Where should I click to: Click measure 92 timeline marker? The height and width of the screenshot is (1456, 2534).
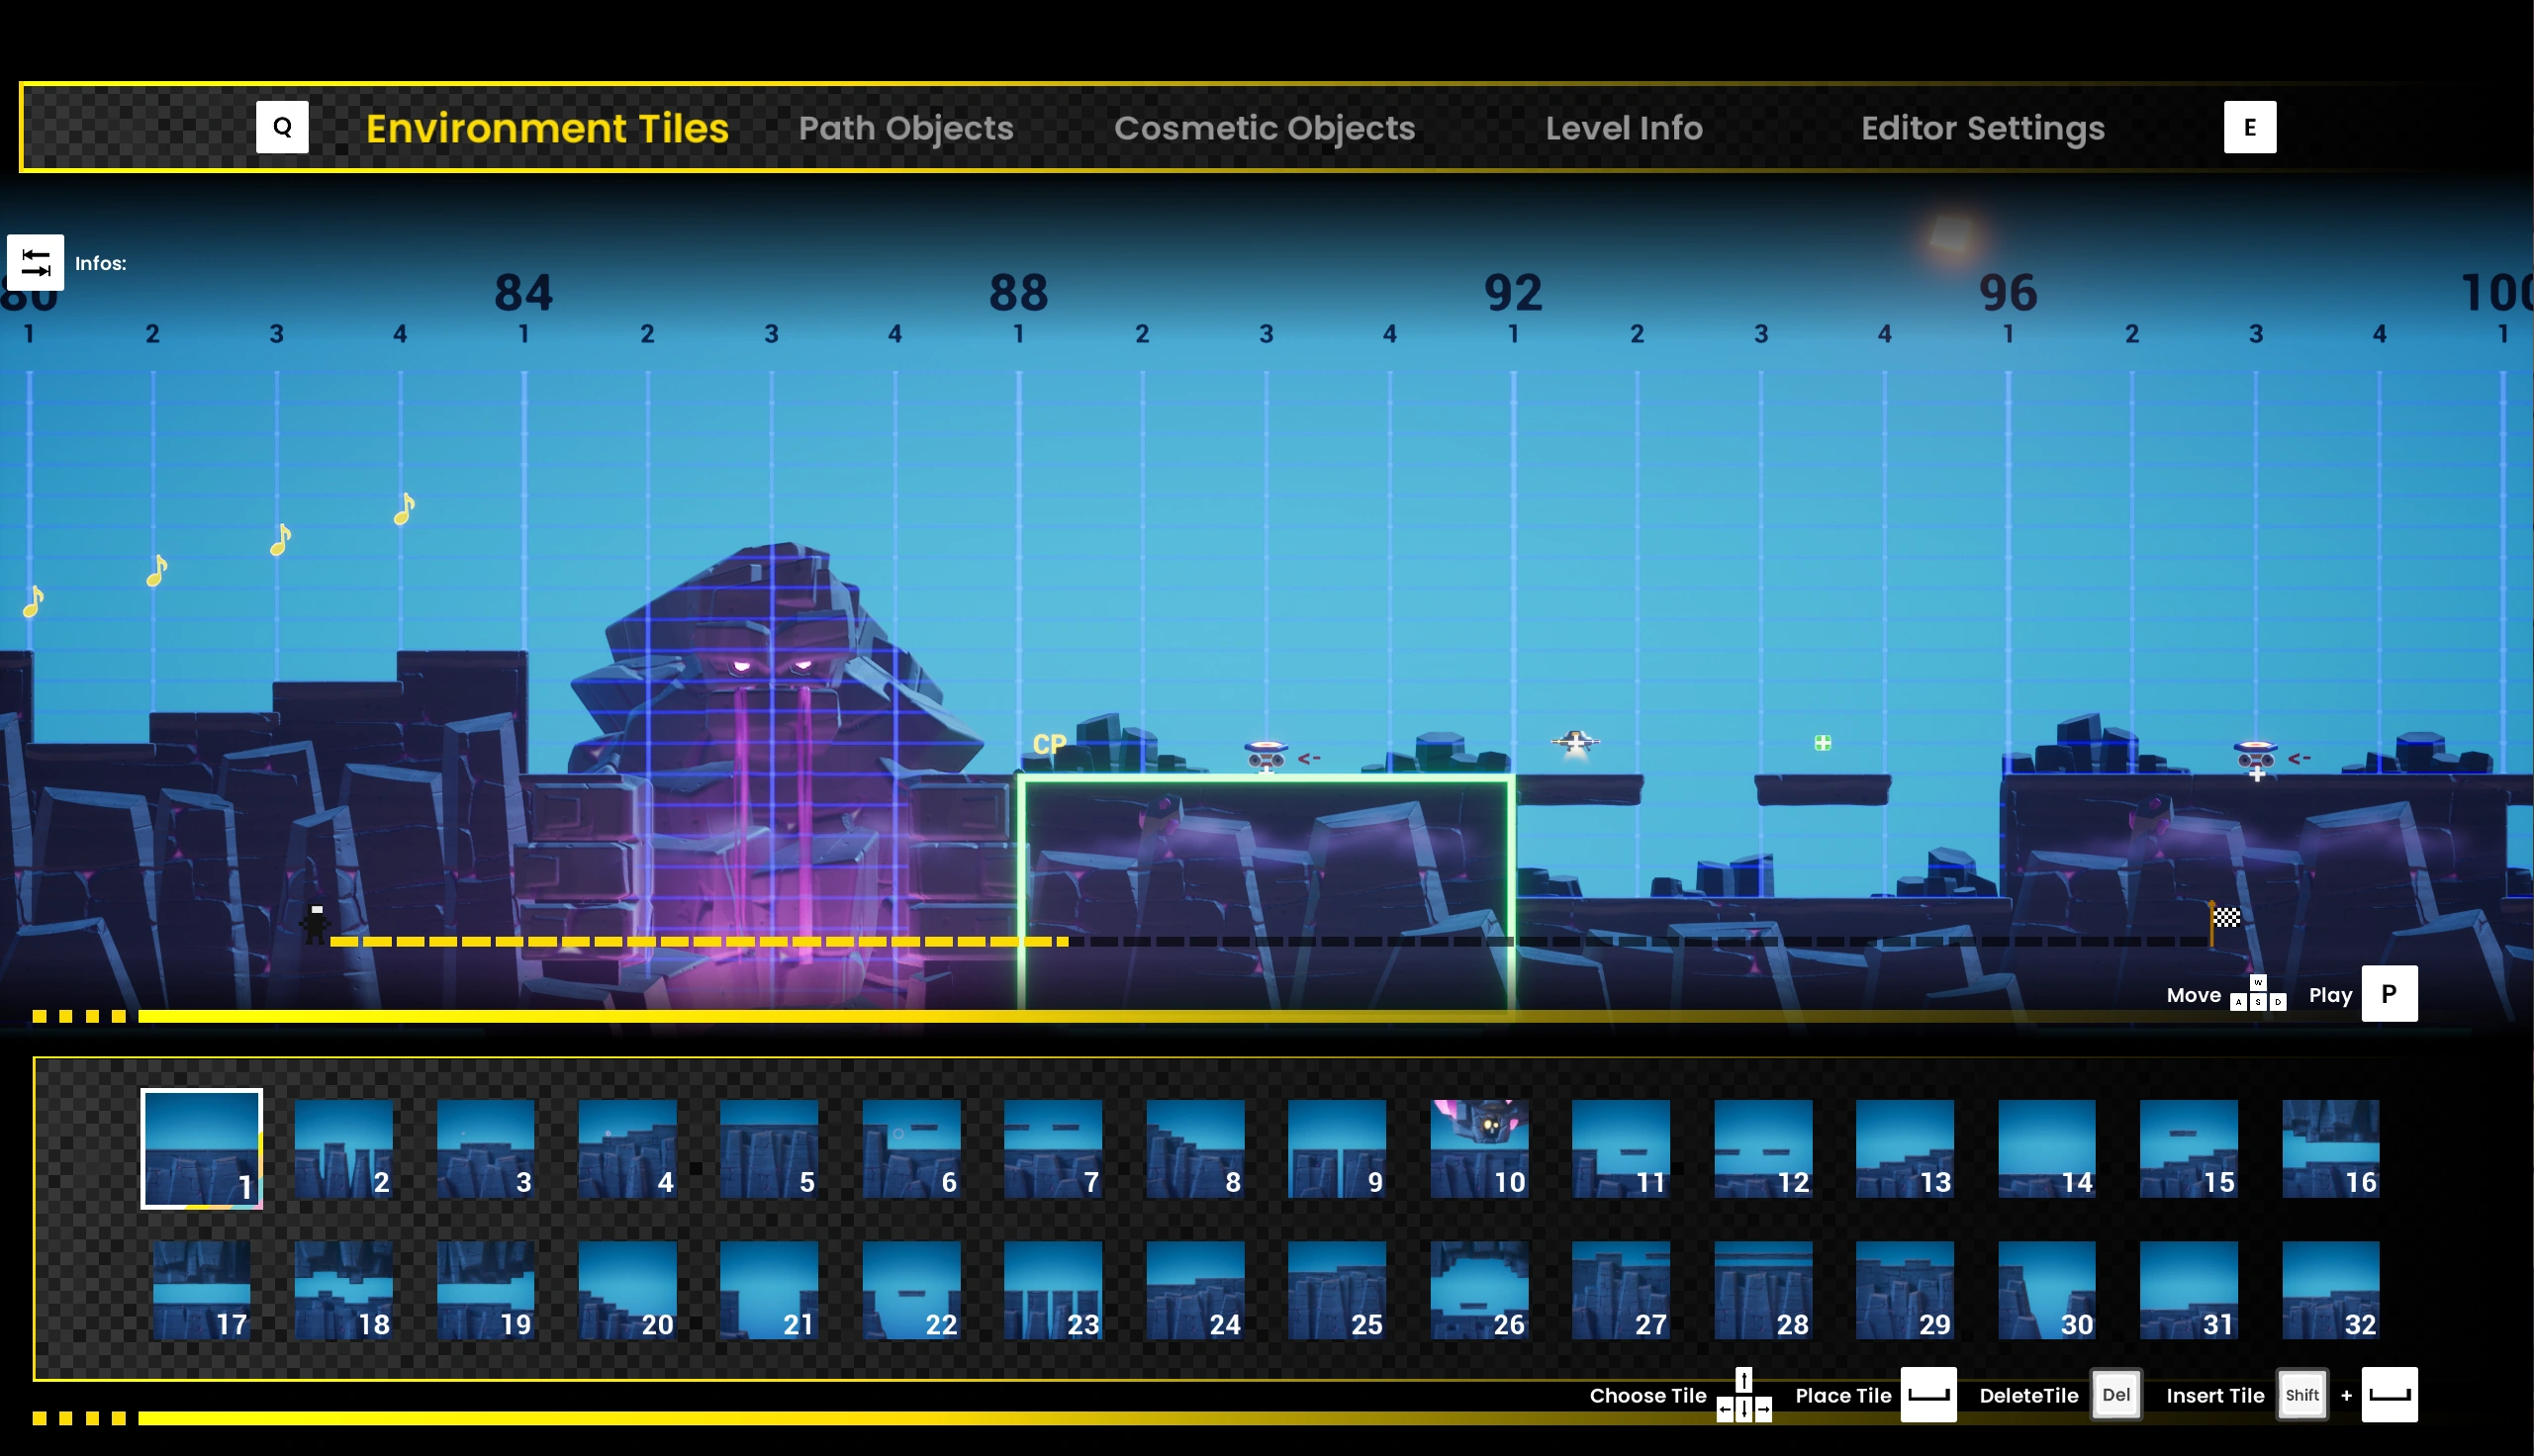[x=1512, y=293]
